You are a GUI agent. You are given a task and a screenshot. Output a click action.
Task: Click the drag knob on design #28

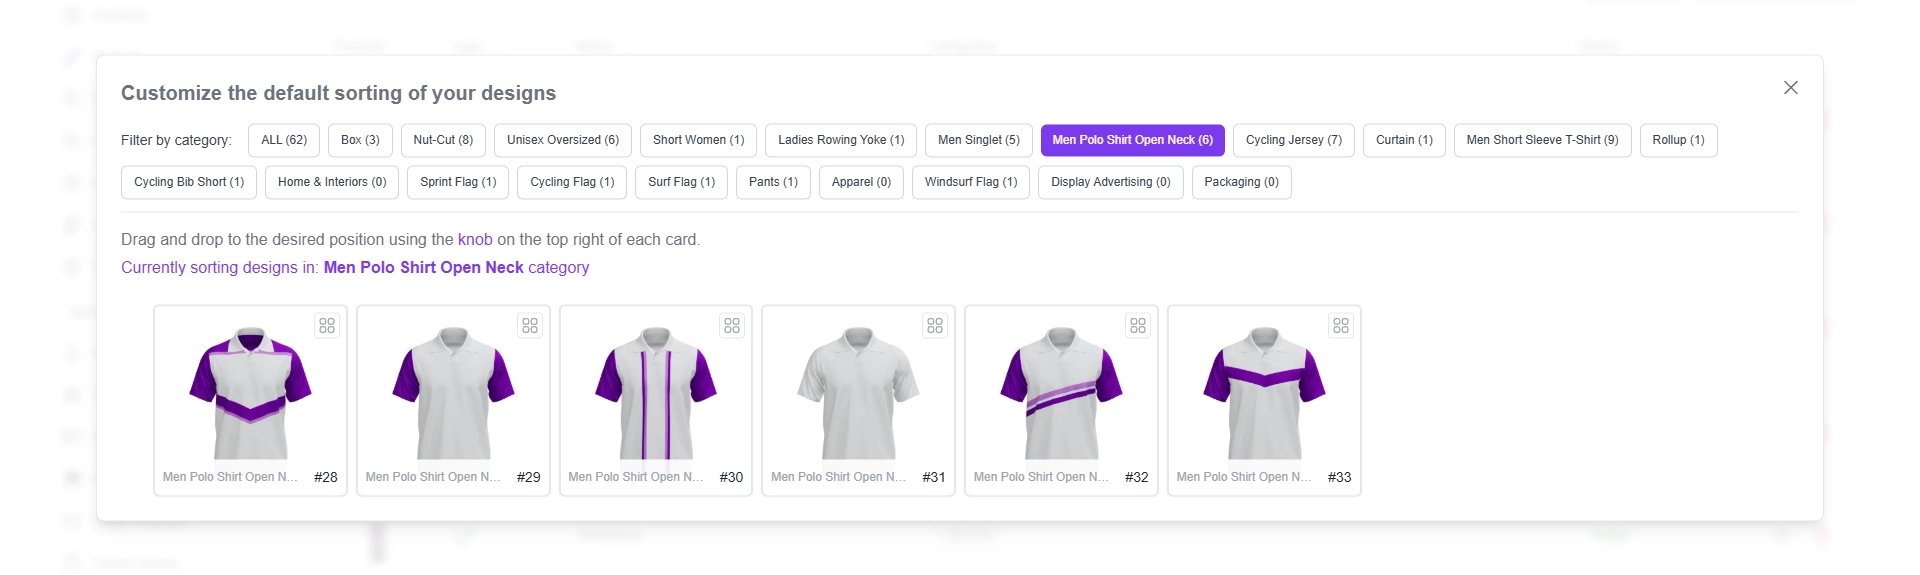click(x=327, y=326)
